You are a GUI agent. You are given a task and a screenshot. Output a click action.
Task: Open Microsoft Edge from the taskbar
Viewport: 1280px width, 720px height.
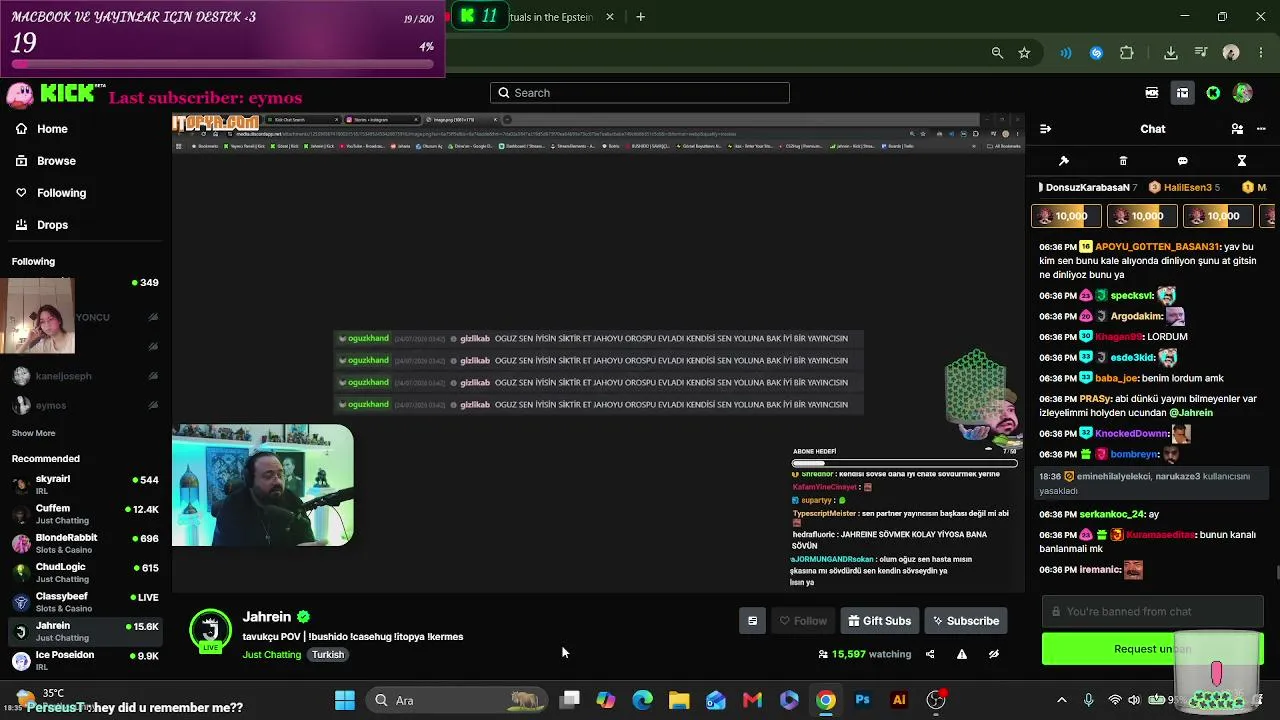point(642,700)
